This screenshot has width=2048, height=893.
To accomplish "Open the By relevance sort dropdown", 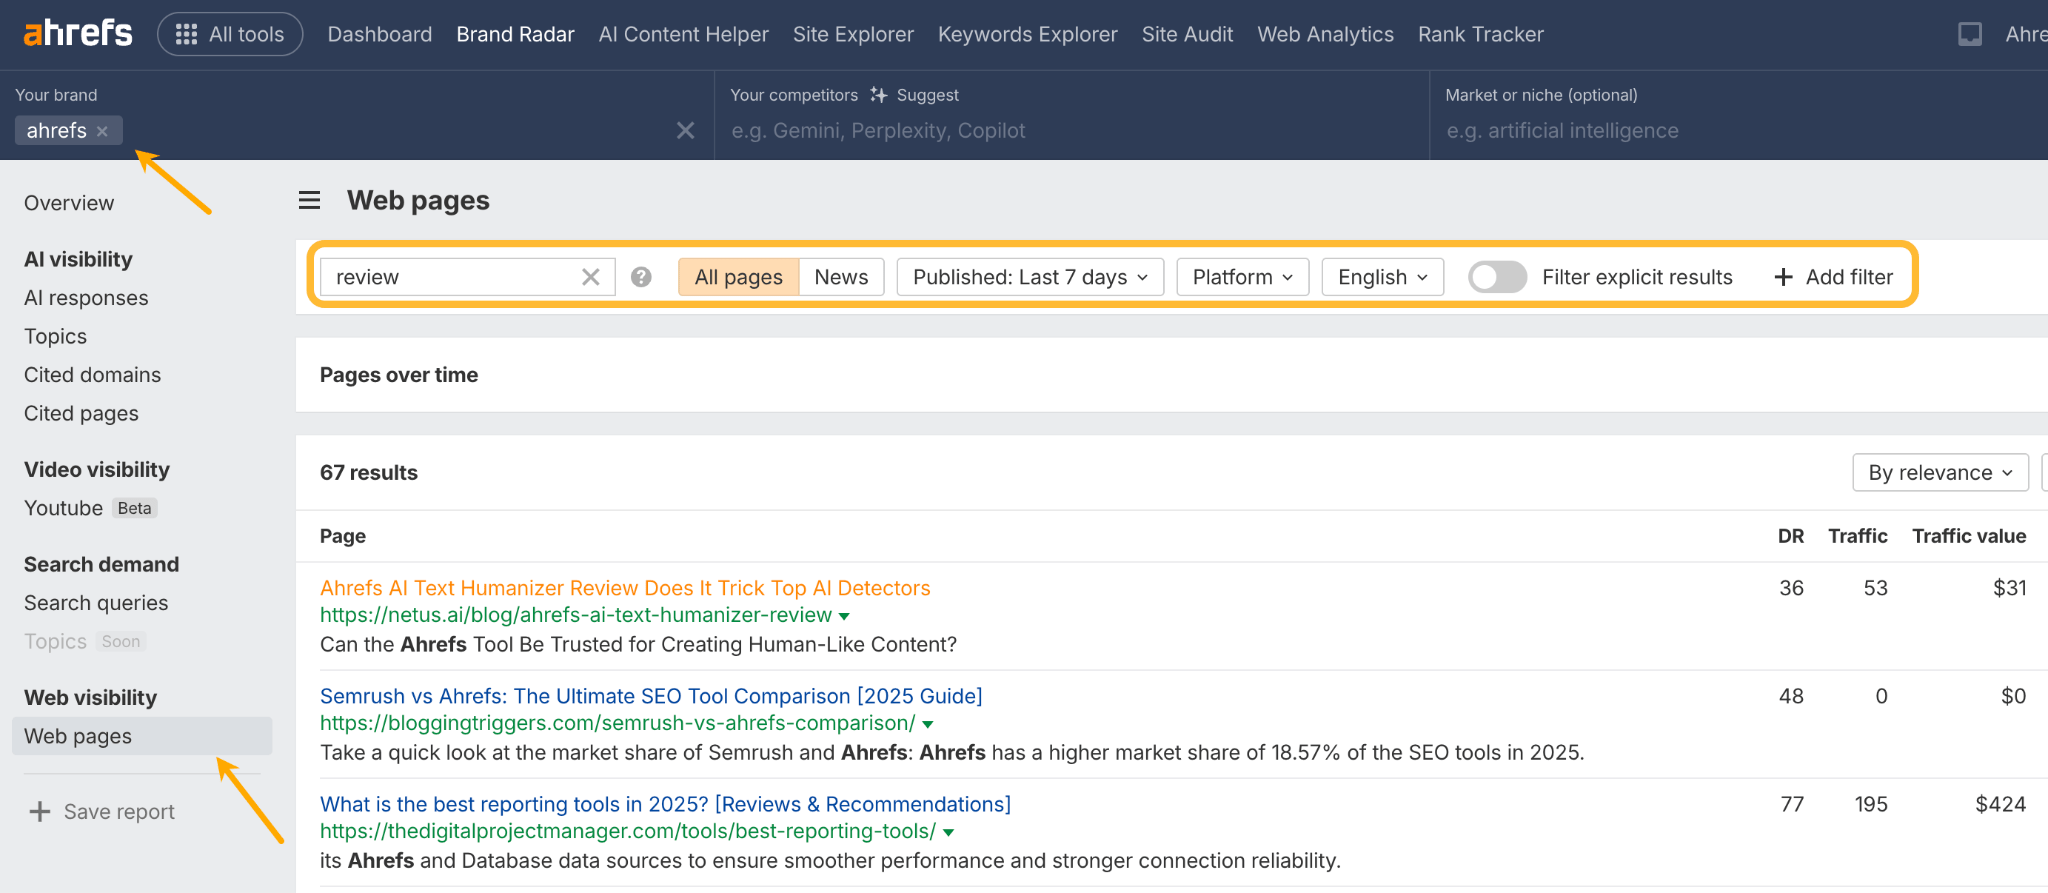I will click(x=1939, y=473).
